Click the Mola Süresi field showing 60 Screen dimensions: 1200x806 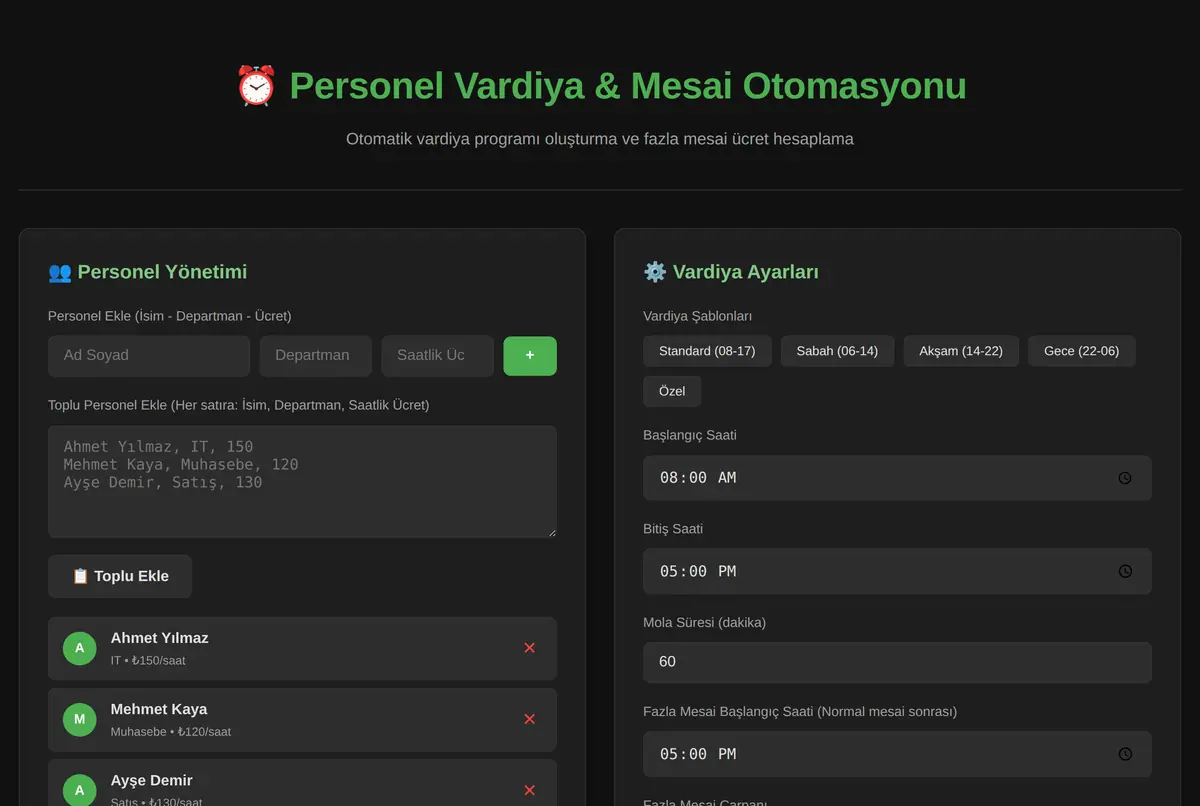[x=897, y=662]
